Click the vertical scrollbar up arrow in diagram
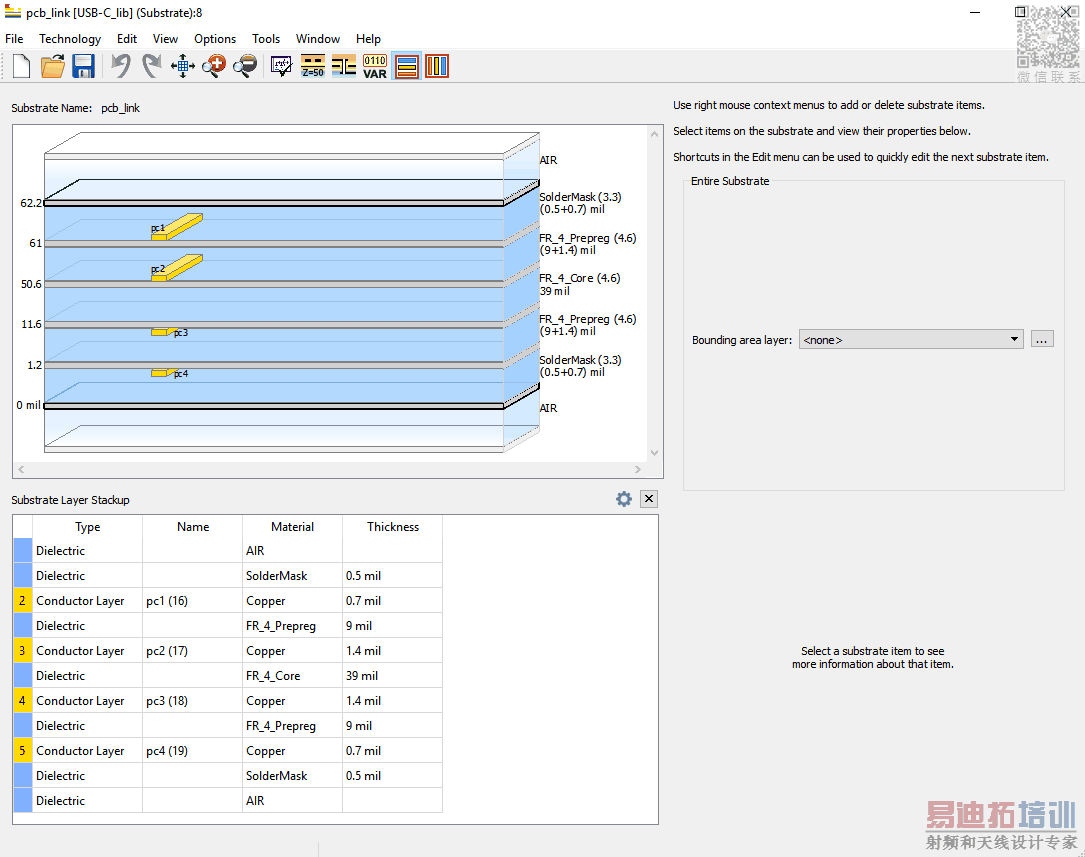The image size is (1085, 857). click(655, 134)
